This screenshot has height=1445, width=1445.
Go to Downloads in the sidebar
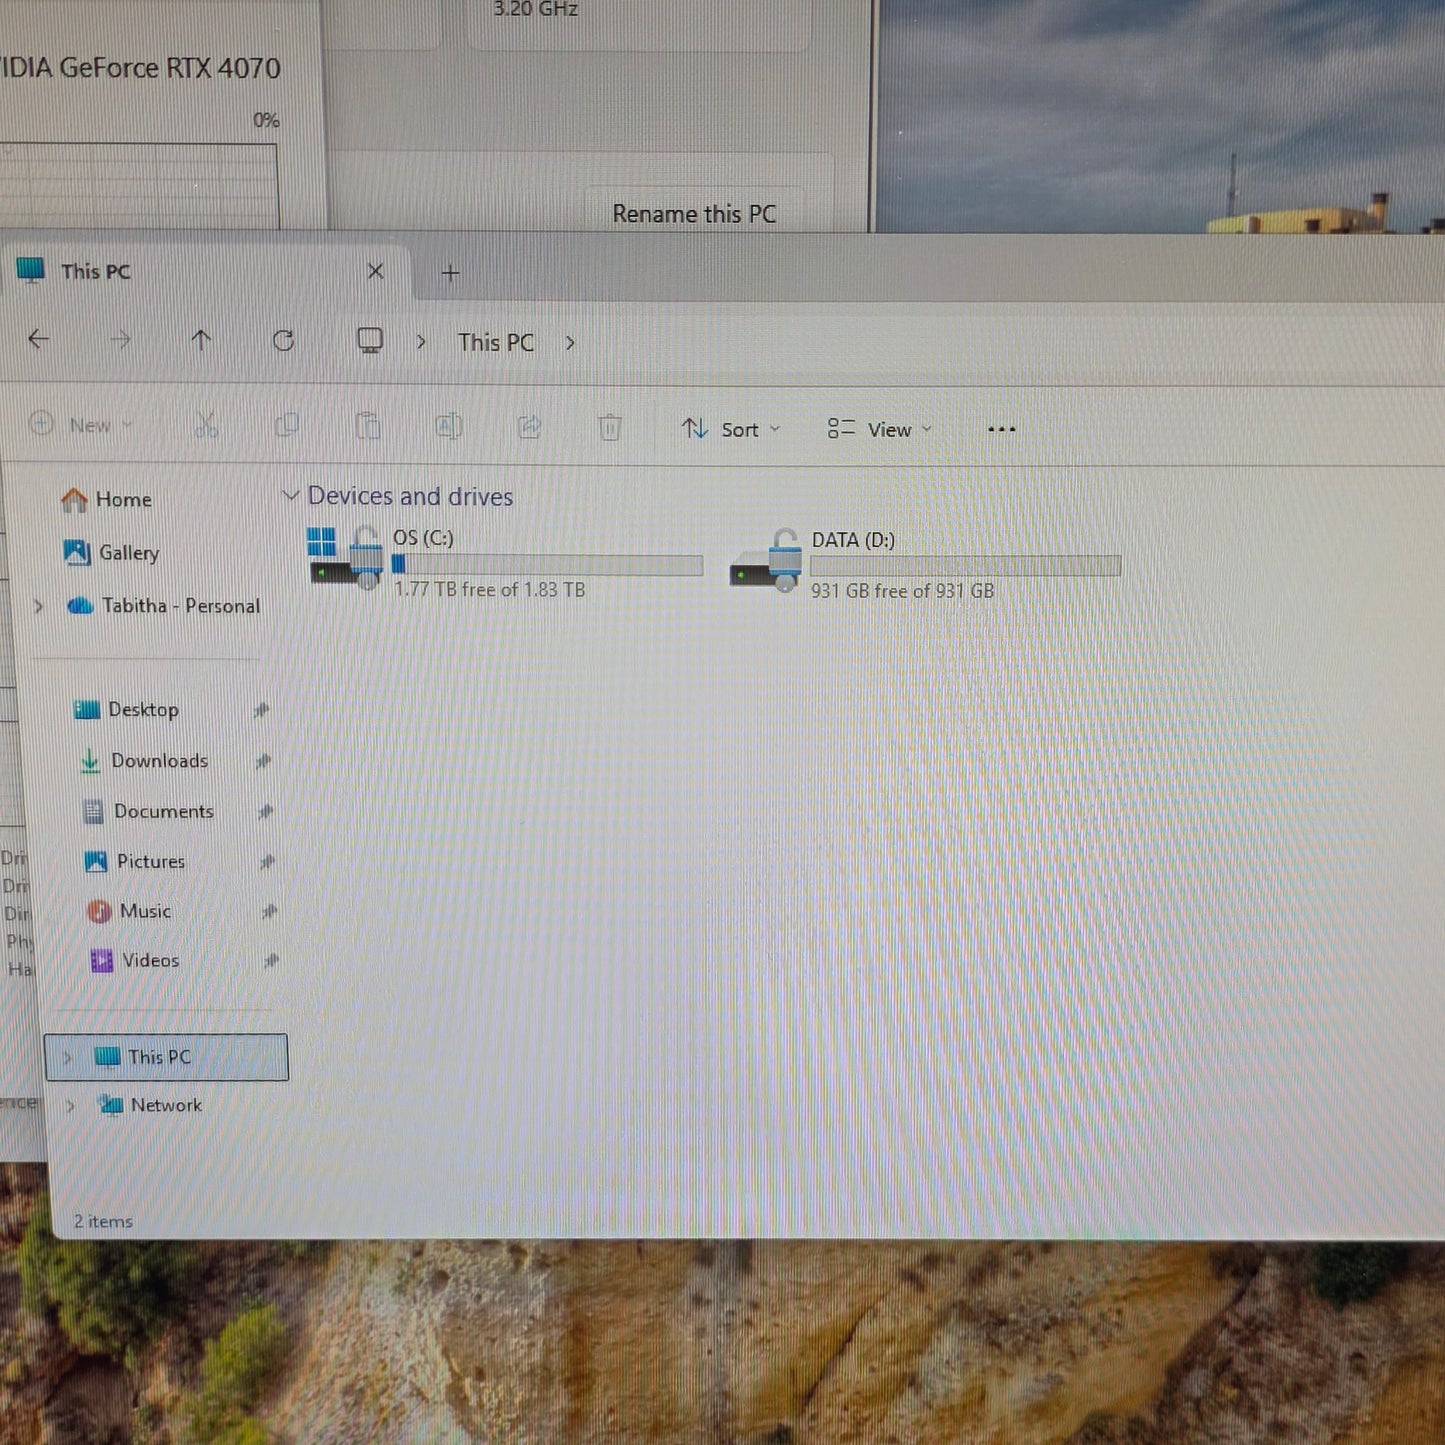[x=159, y=761]
